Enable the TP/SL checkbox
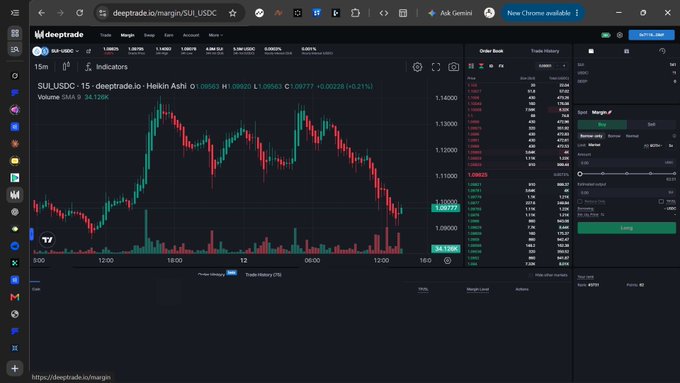 pos(661,202)
